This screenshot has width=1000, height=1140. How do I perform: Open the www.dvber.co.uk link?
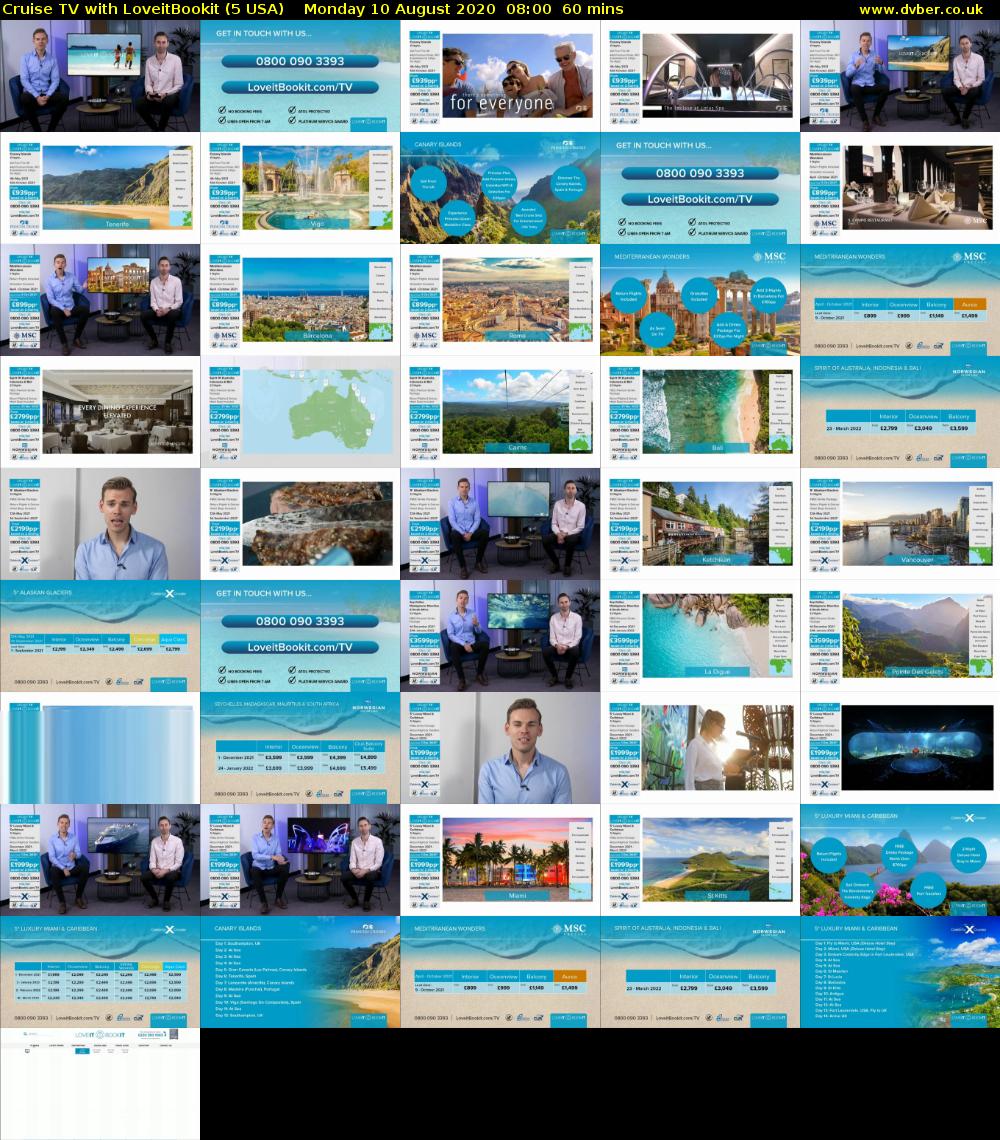[921, 9]
